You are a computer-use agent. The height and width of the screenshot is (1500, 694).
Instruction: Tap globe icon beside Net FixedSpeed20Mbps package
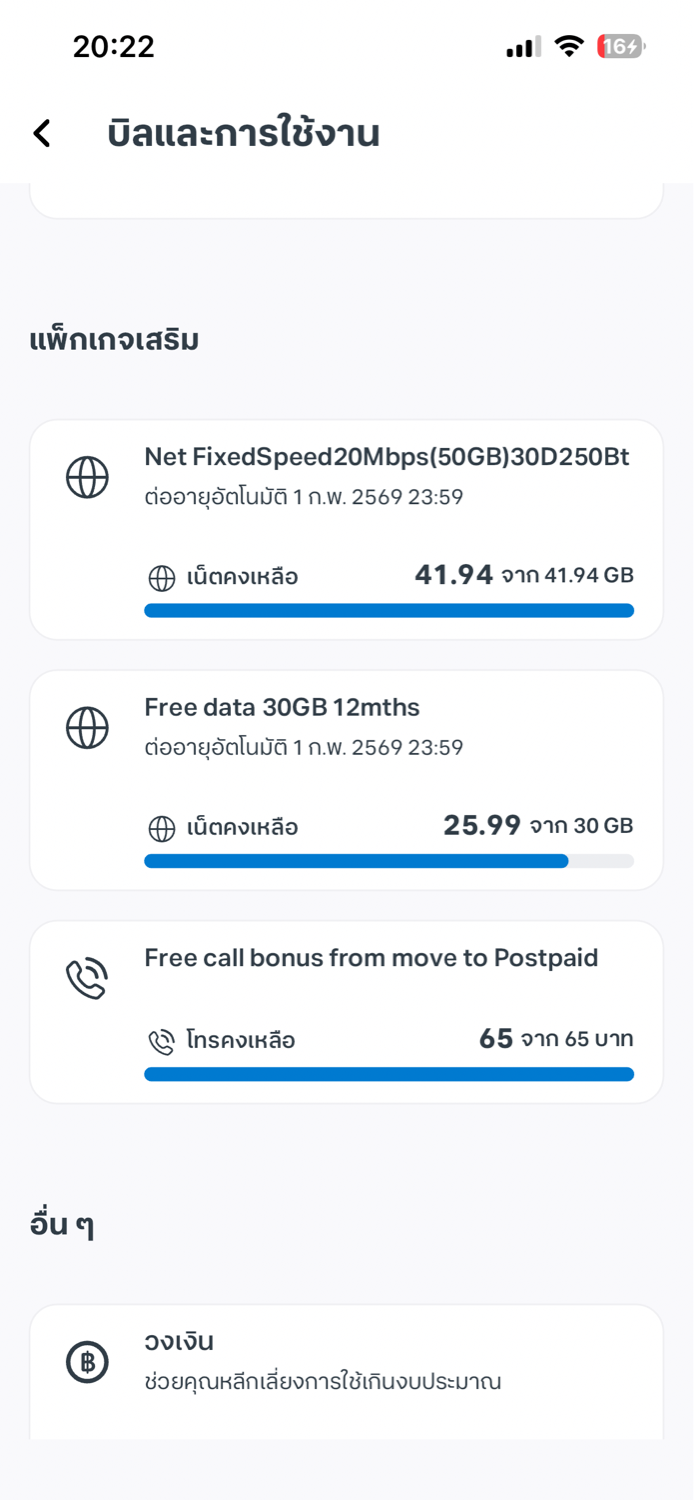pyautogui.click(x=87, y=477)
